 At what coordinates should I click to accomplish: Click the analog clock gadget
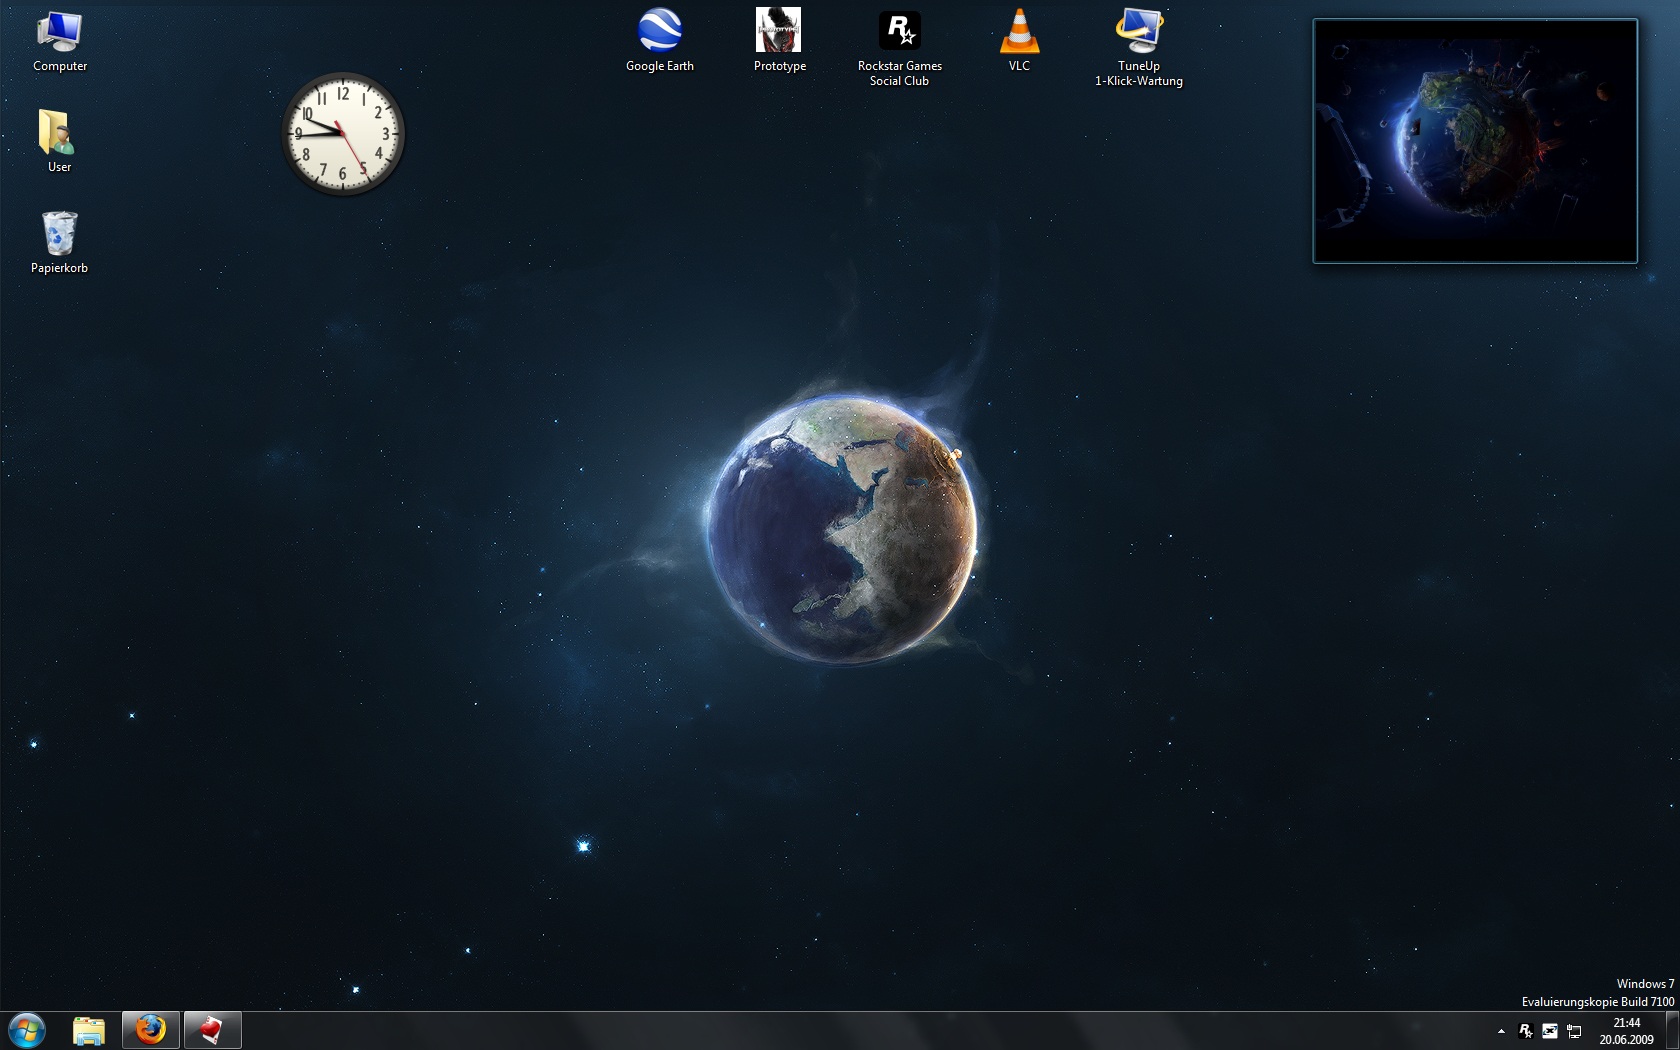343,133
